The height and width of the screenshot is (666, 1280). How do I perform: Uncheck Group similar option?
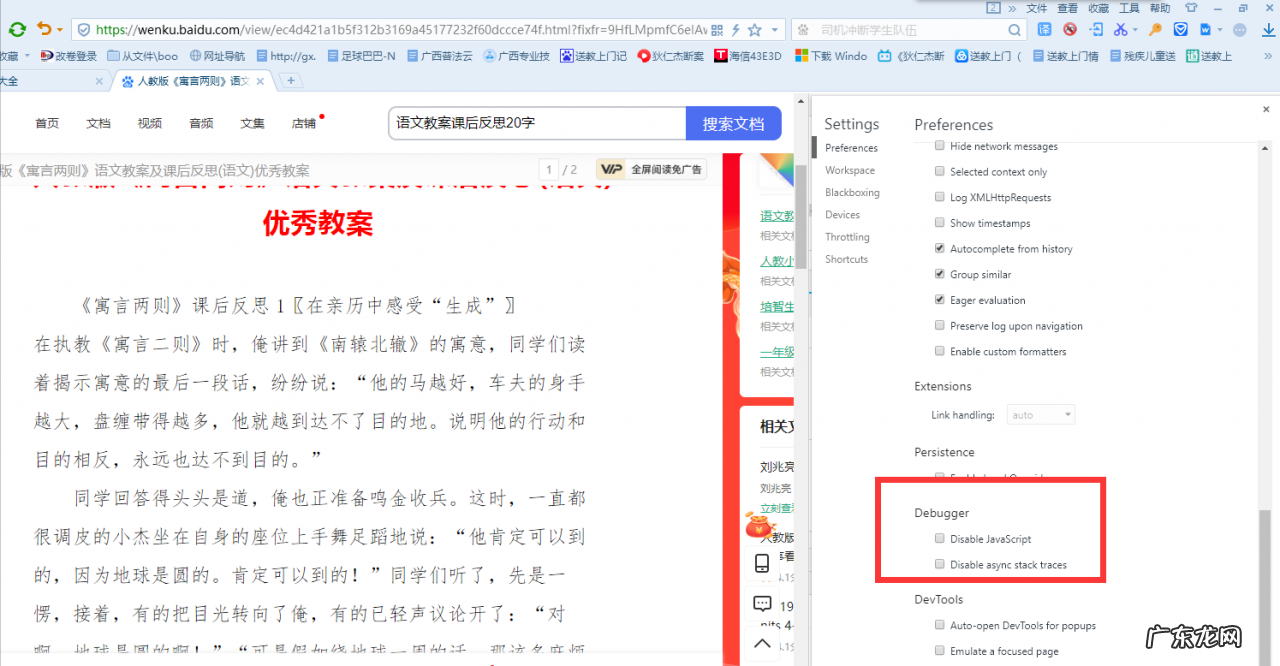pyautogui.click(x=939, y=273)
